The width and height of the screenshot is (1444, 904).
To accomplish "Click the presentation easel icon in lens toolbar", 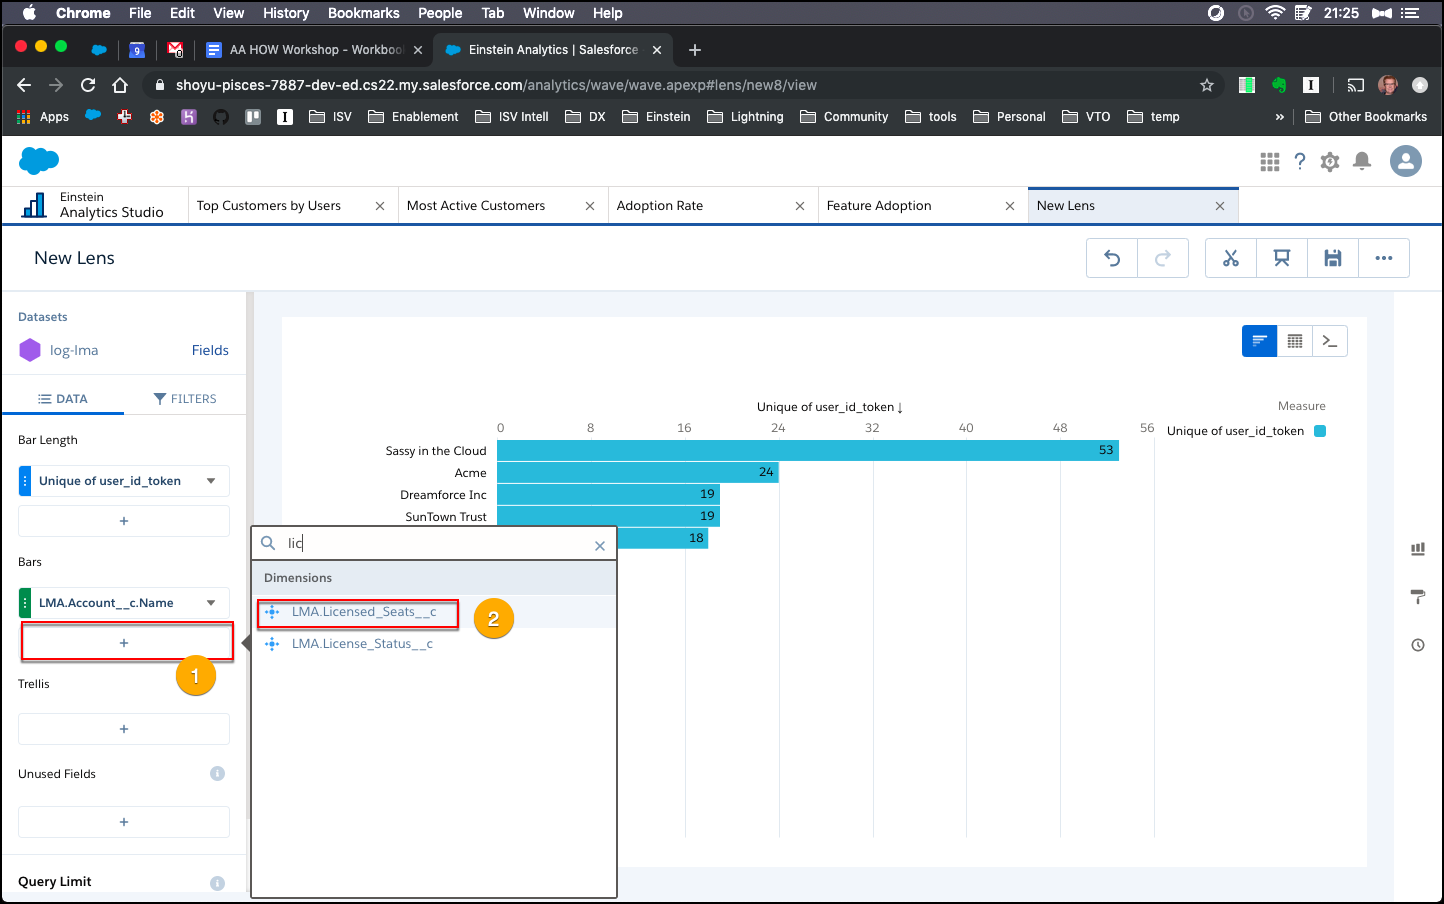I will tap(1282, 258).
